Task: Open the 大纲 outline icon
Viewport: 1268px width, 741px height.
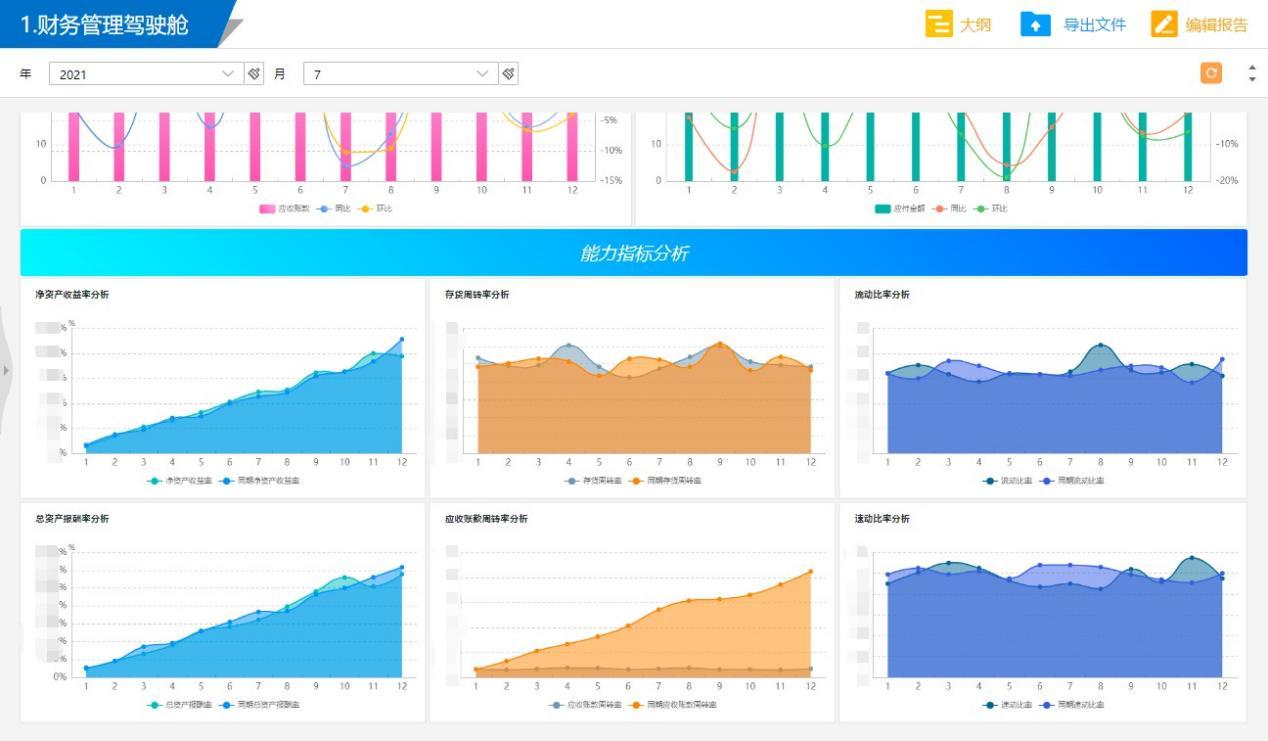Action: (x=938, y=25)
